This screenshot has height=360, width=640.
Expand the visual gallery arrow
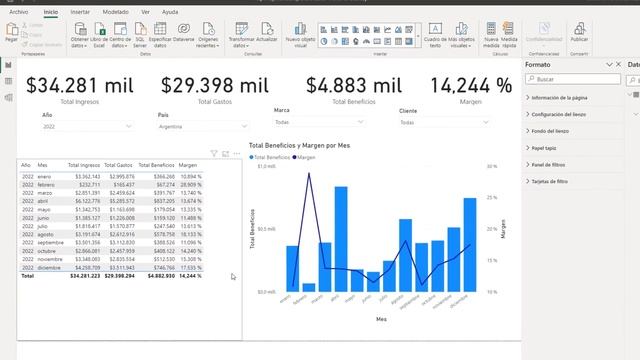coord(418,36)
